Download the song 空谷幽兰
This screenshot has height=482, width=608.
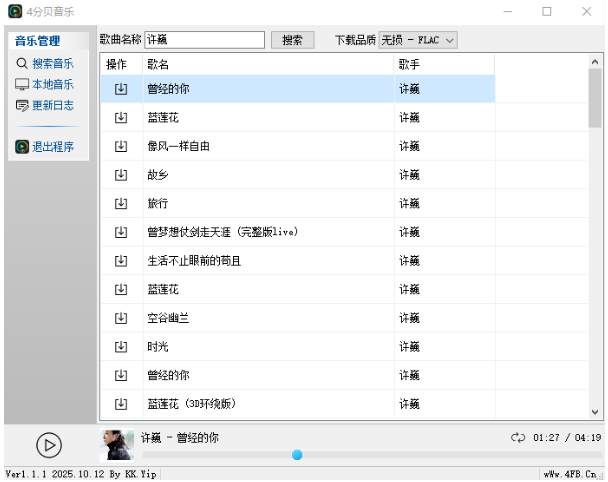[121, 318]
